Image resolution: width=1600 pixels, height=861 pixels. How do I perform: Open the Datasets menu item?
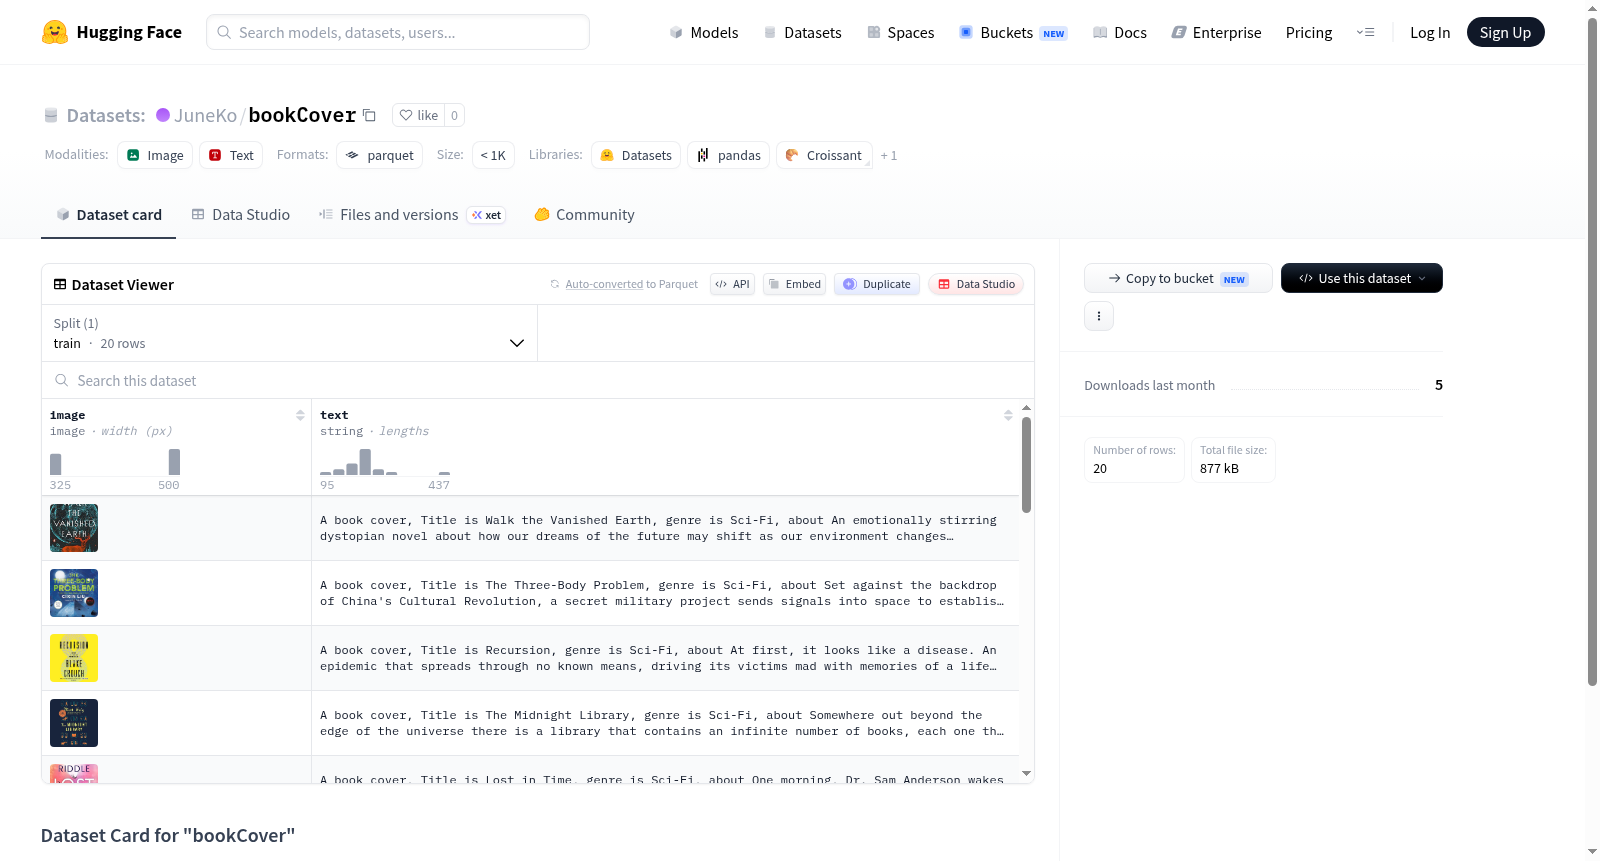pos(802,33)
